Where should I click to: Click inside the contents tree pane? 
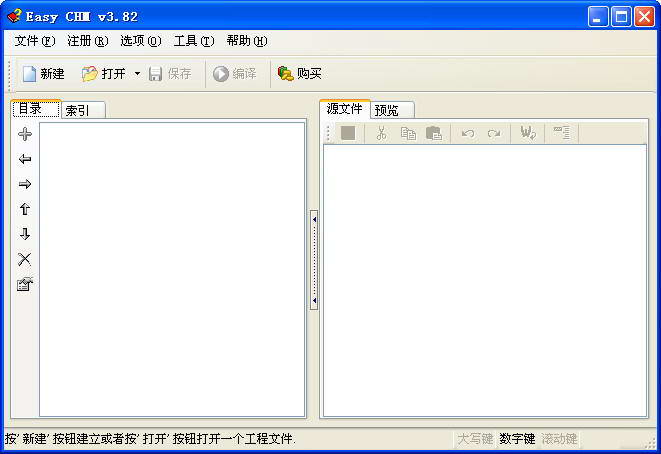172,270
